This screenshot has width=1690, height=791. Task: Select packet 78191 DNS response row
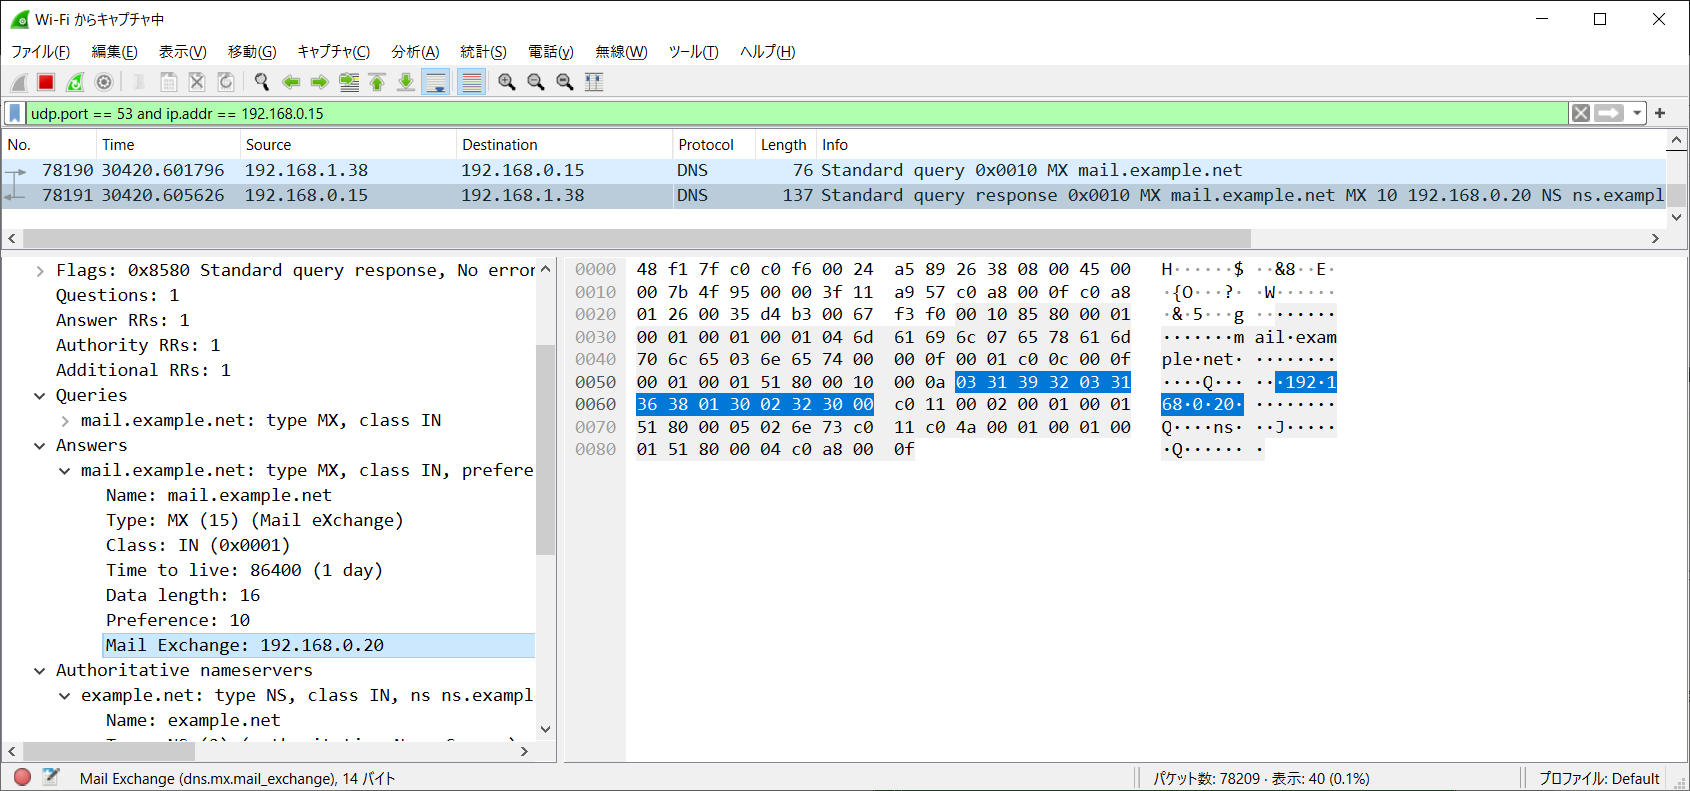pos(834,196)
